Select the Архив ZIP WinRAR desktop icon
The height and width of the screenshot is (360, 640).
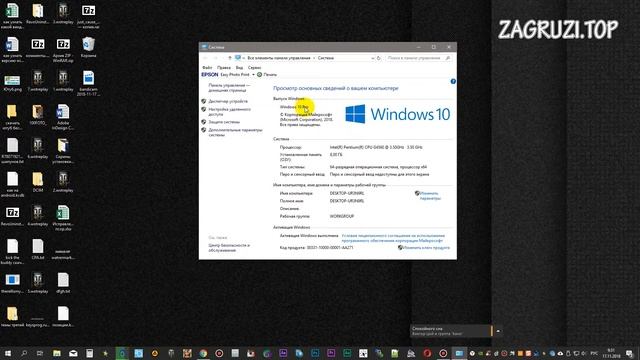pyautogui.click(x=63, y=50)
